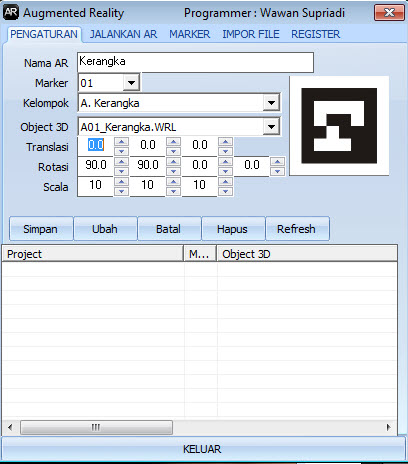Open the Marker number dropdown

[131, 83]
